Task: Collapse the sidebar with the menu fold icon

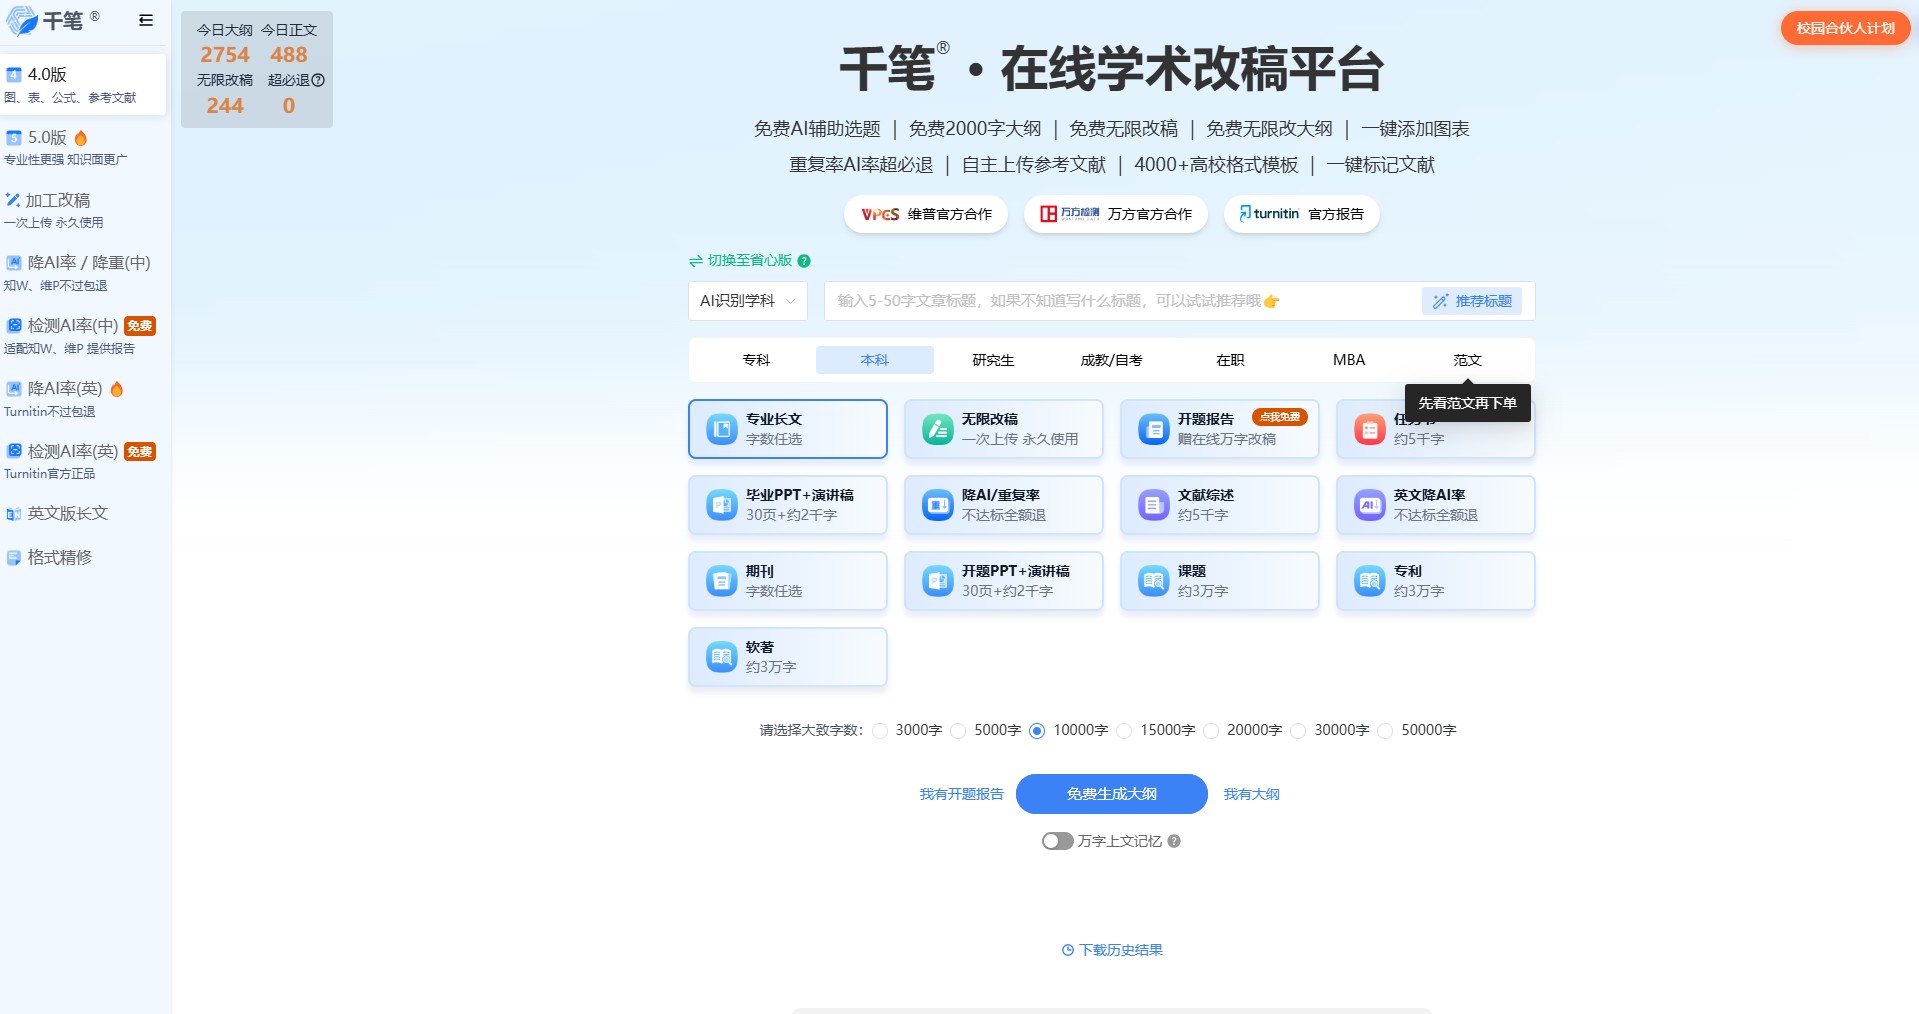Action: click(146, 20)
